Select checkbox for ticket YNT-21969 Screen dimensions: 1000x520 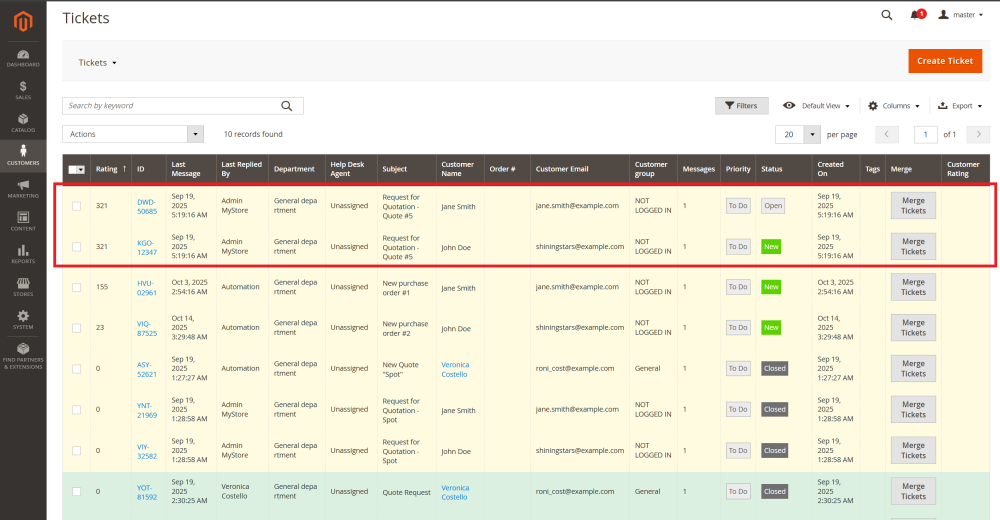tap(77, 410)
